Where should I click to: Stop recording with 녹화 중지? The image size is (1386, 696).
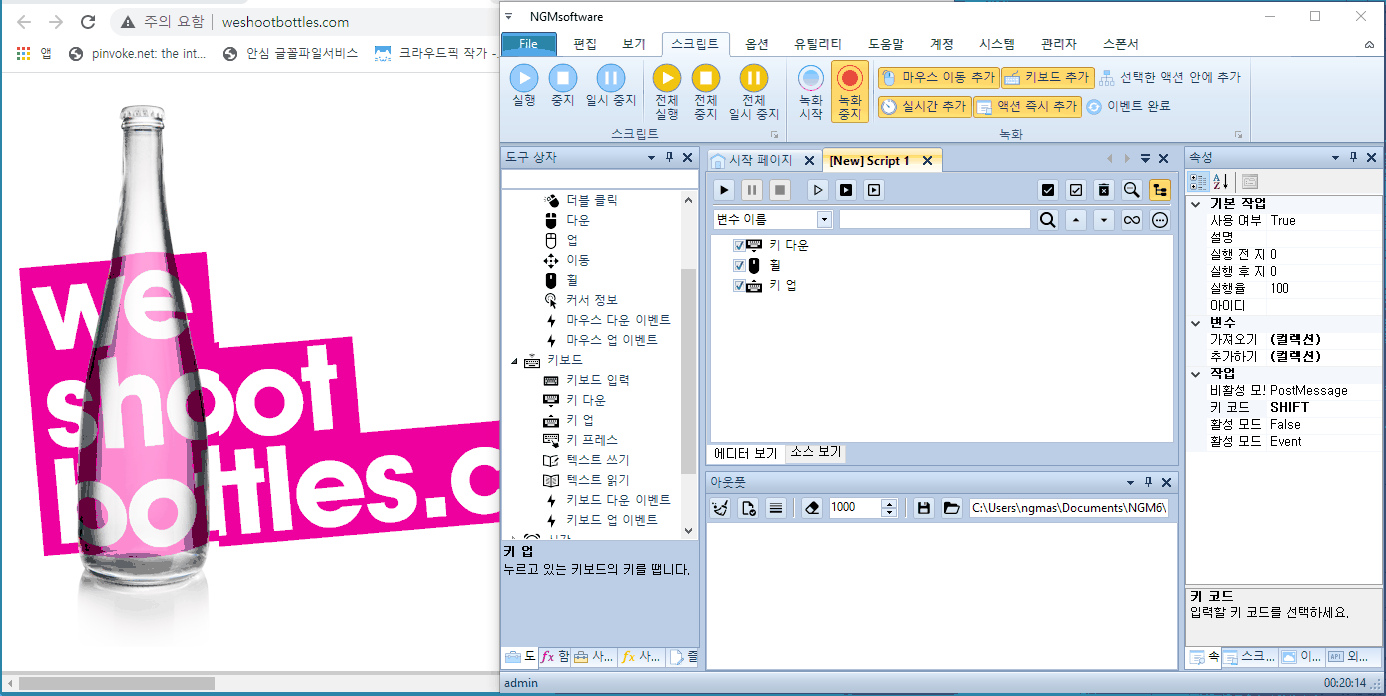coord(849,91)
